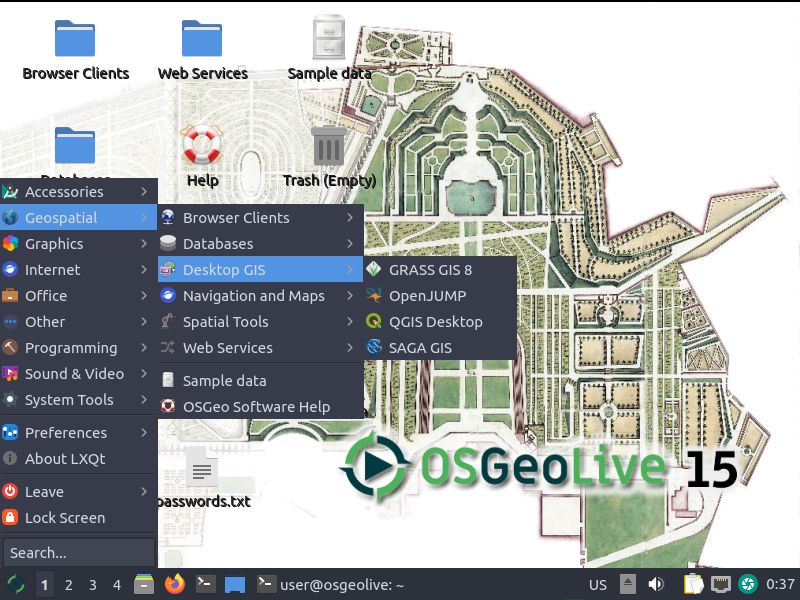Screen dimensions: 800x600
Task: Click the volume speaker icon in tray
Action: 656,584
